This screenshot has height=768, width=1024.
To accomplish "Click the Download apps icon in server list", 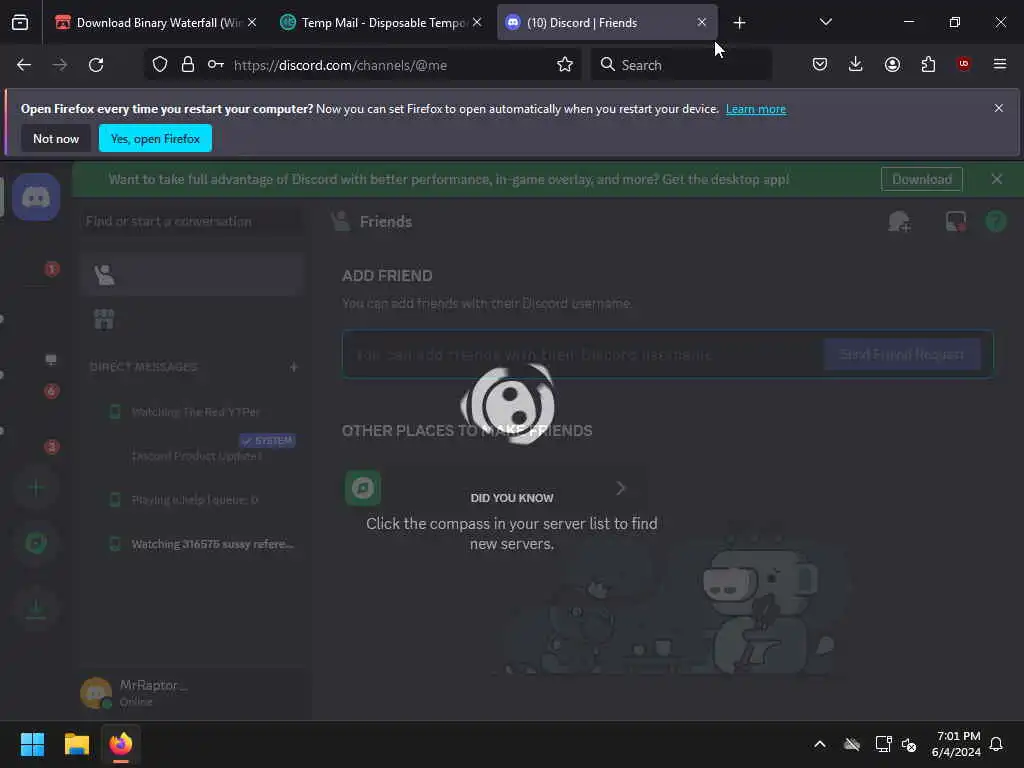I will [36, 608].
